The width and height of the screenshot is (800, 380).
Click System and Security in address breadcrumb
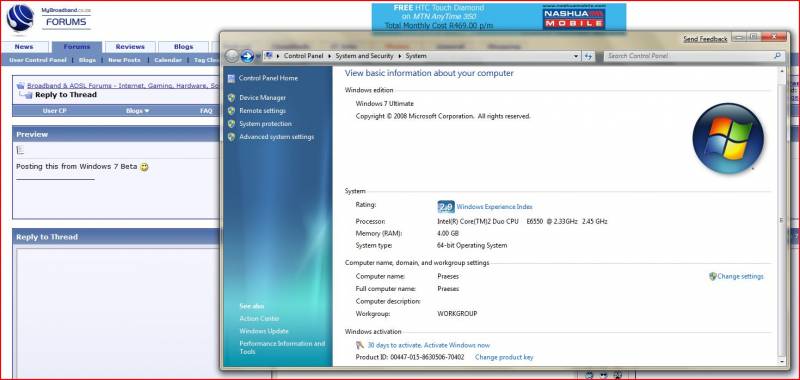364,56
